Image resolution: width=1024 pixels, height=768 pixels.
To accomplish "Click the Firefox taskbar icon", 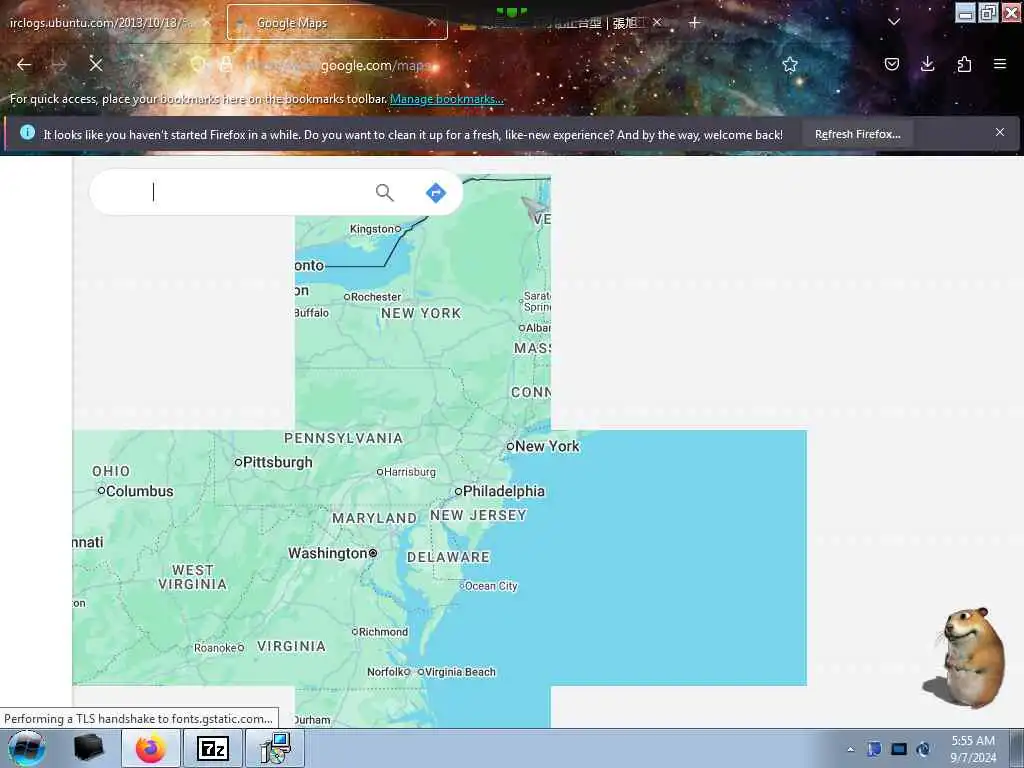I will click(x=151, y=748).
